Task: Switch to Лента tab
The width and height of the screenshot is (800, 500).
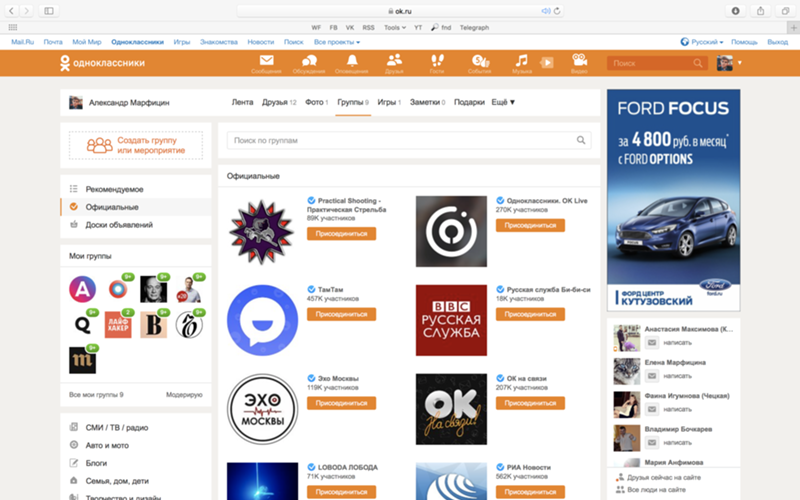Action: tap(242, 102)
